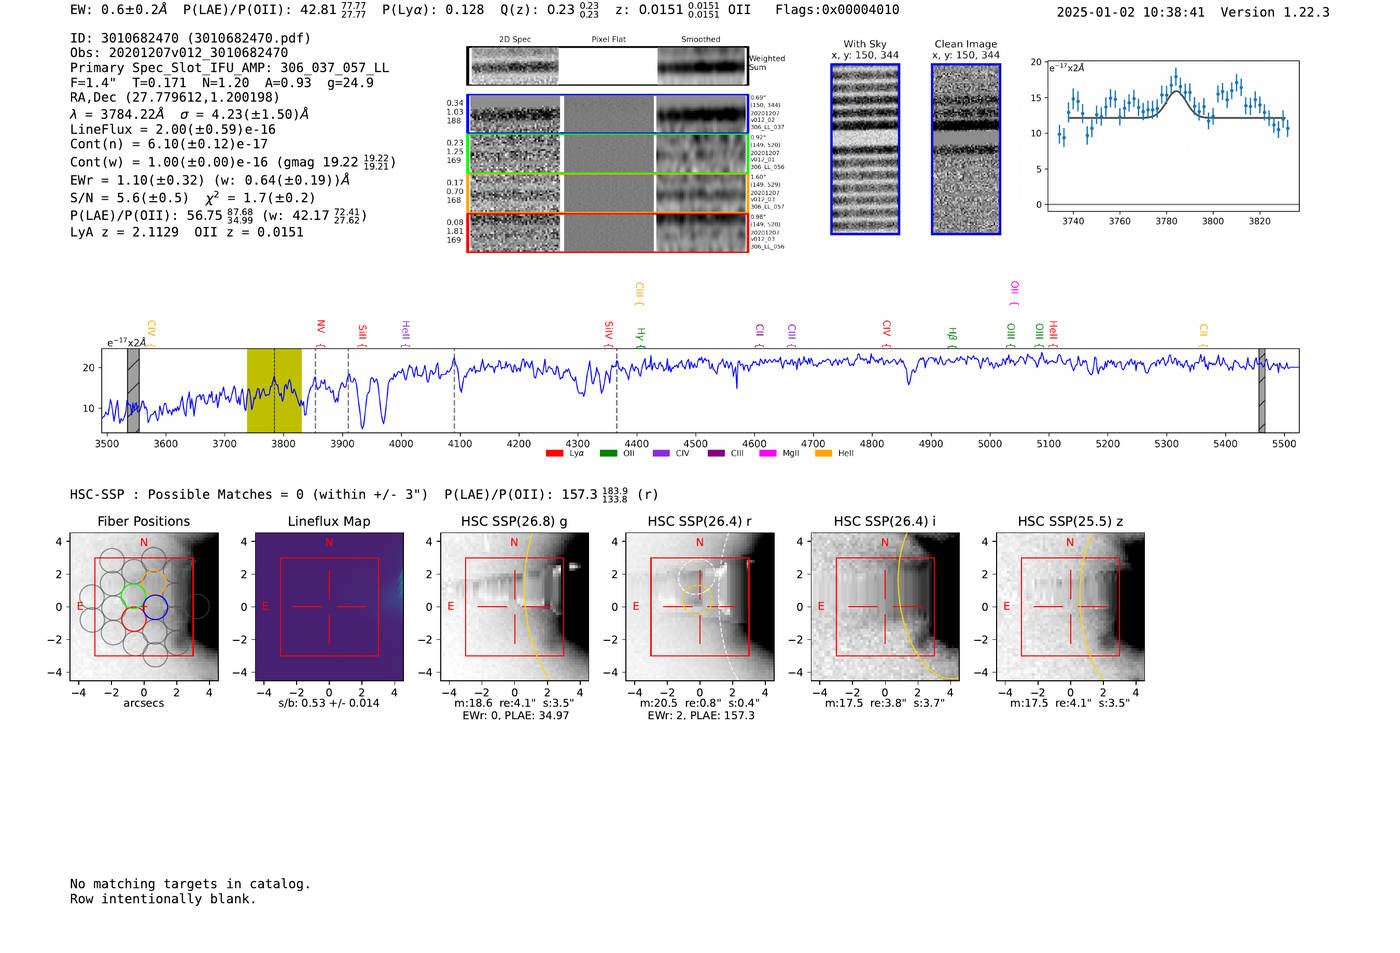
Task: Click the Gaussian emission-line fit plot
Action: [1172, 136]
